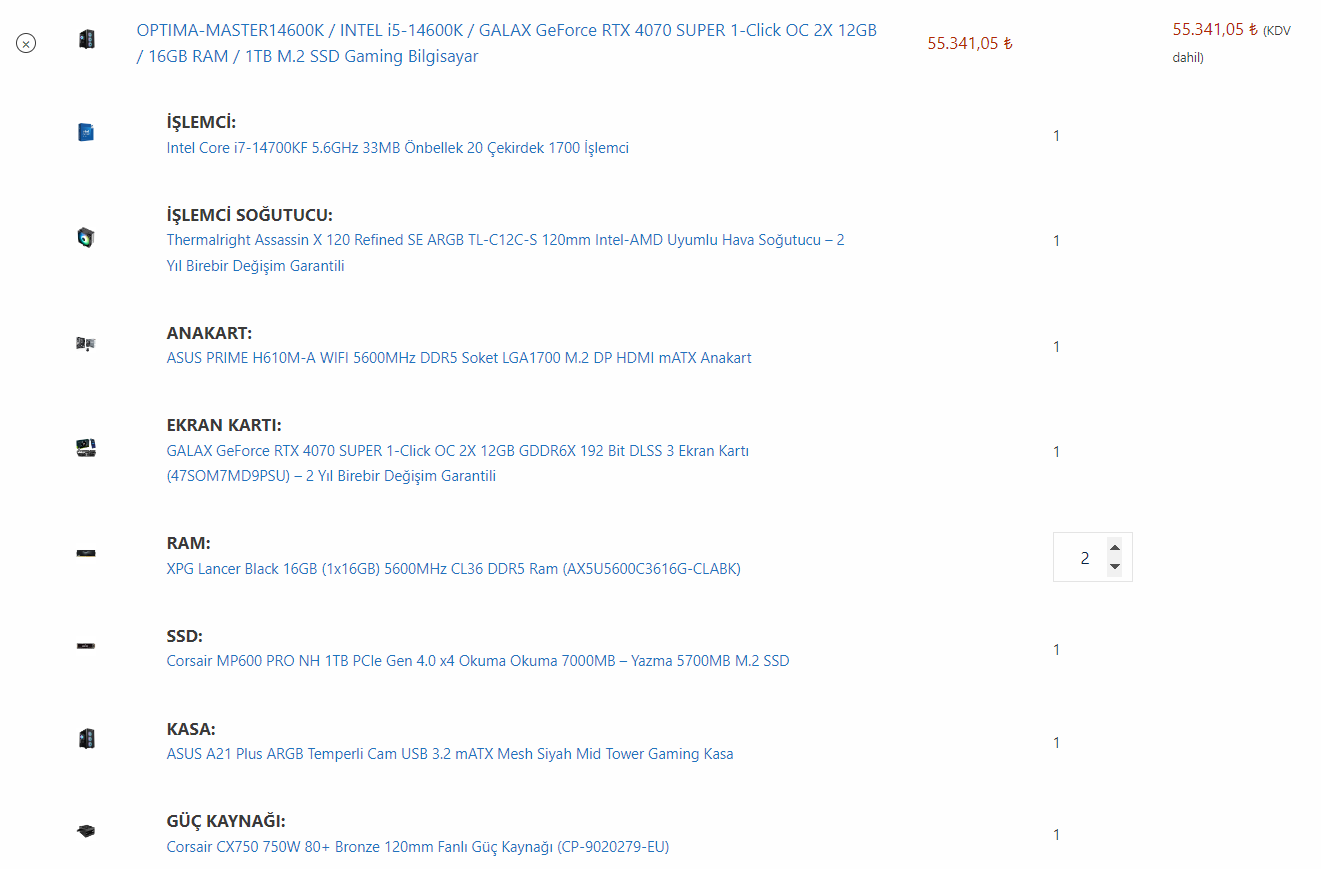
Task: Click the Corsair MP600 SSD thumbnail
Action: (86, 646)
